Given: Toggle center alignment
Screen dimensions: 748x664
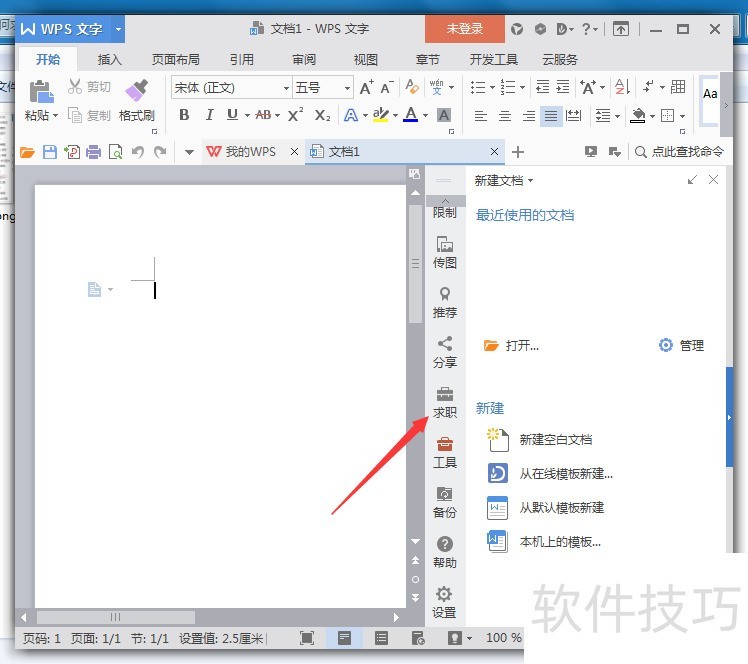Looking at the screenshot, I should pyautogui.click(x=504, y=115).
